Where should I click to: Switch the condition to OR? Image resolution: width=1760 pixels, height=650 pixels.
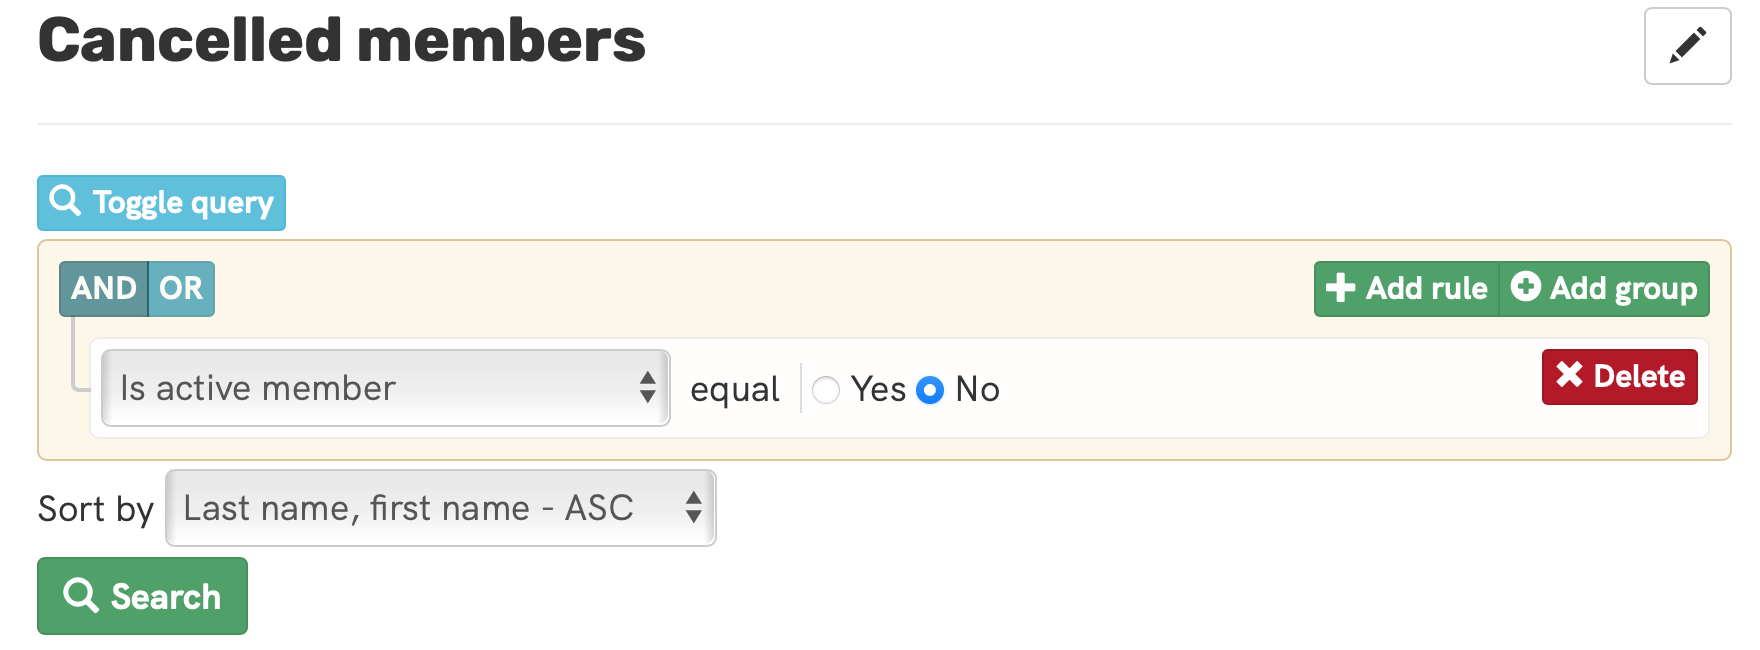click(x=181, y=289)
